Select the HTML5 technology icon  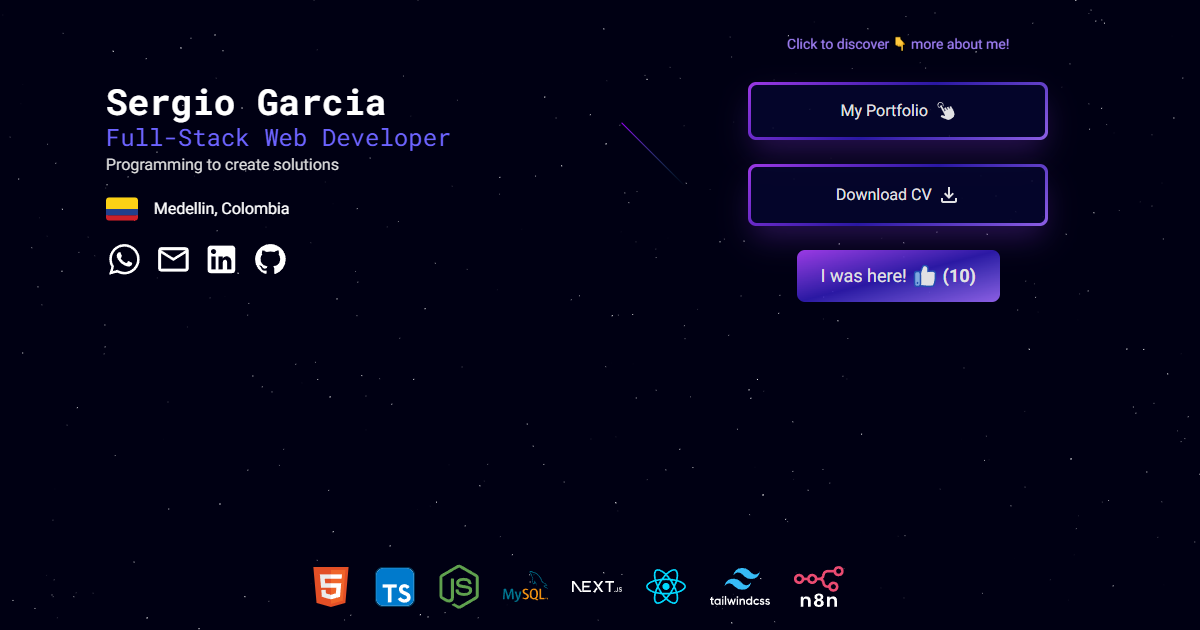tap(331, 587)
